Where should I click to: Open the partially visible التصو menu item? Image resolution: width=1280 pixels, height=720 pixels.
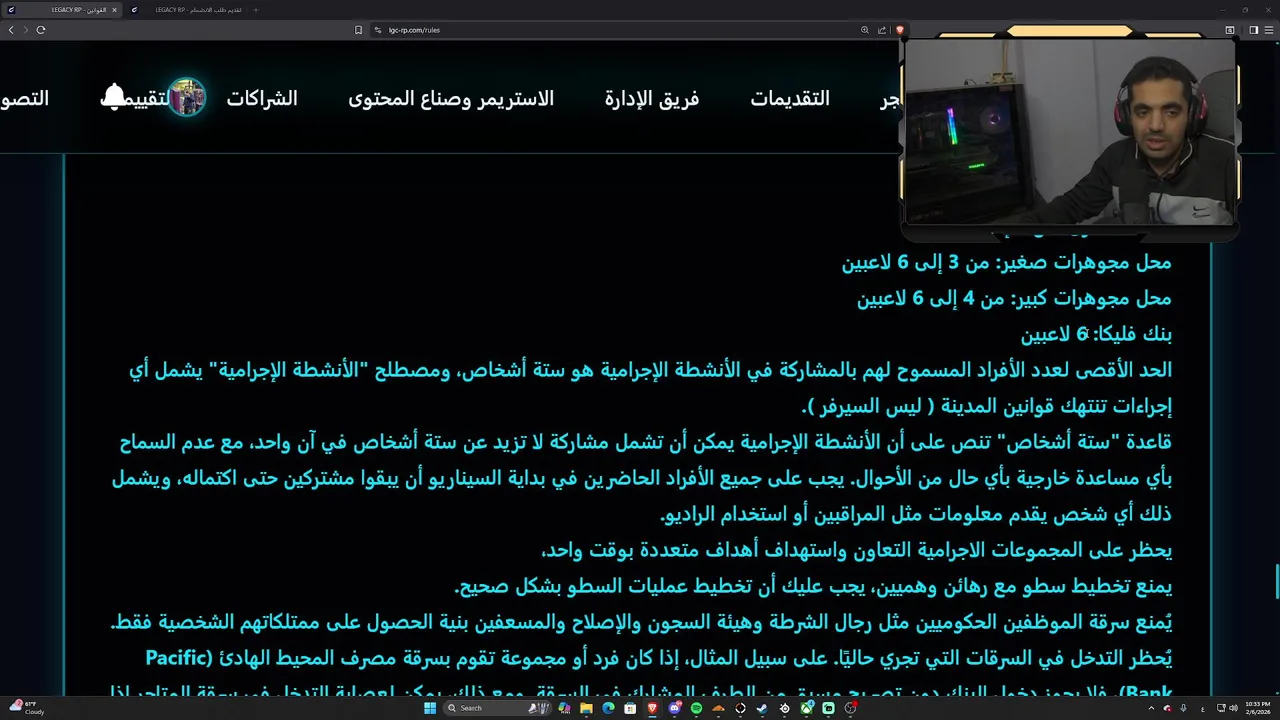pos(24,98)
